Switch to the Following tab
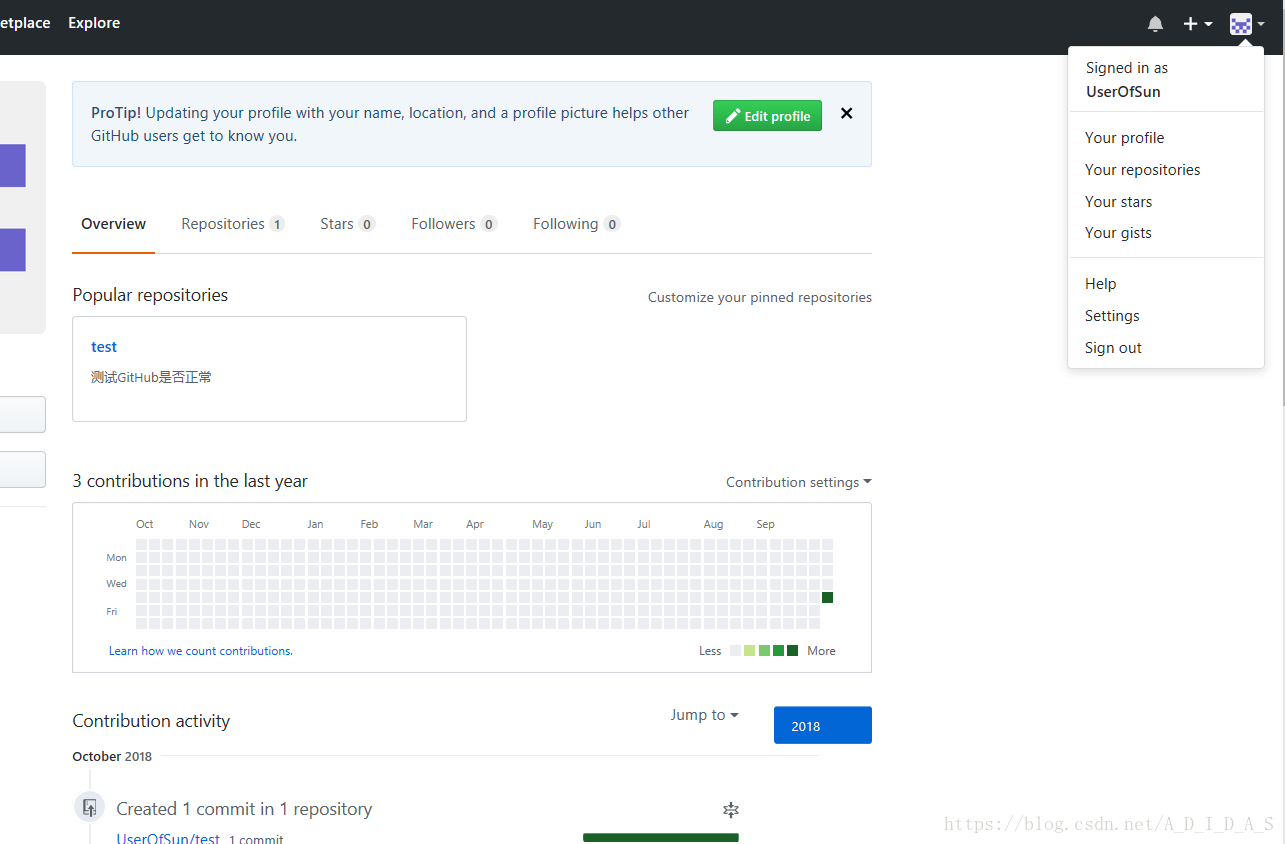Image resolution: width=1285 pixels, height=844 pixels. (x=576, y=224)
